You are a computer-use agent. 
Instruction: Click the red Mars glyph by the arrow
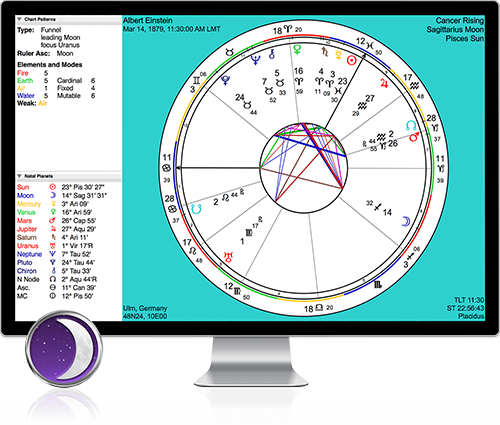coord(414,137)
